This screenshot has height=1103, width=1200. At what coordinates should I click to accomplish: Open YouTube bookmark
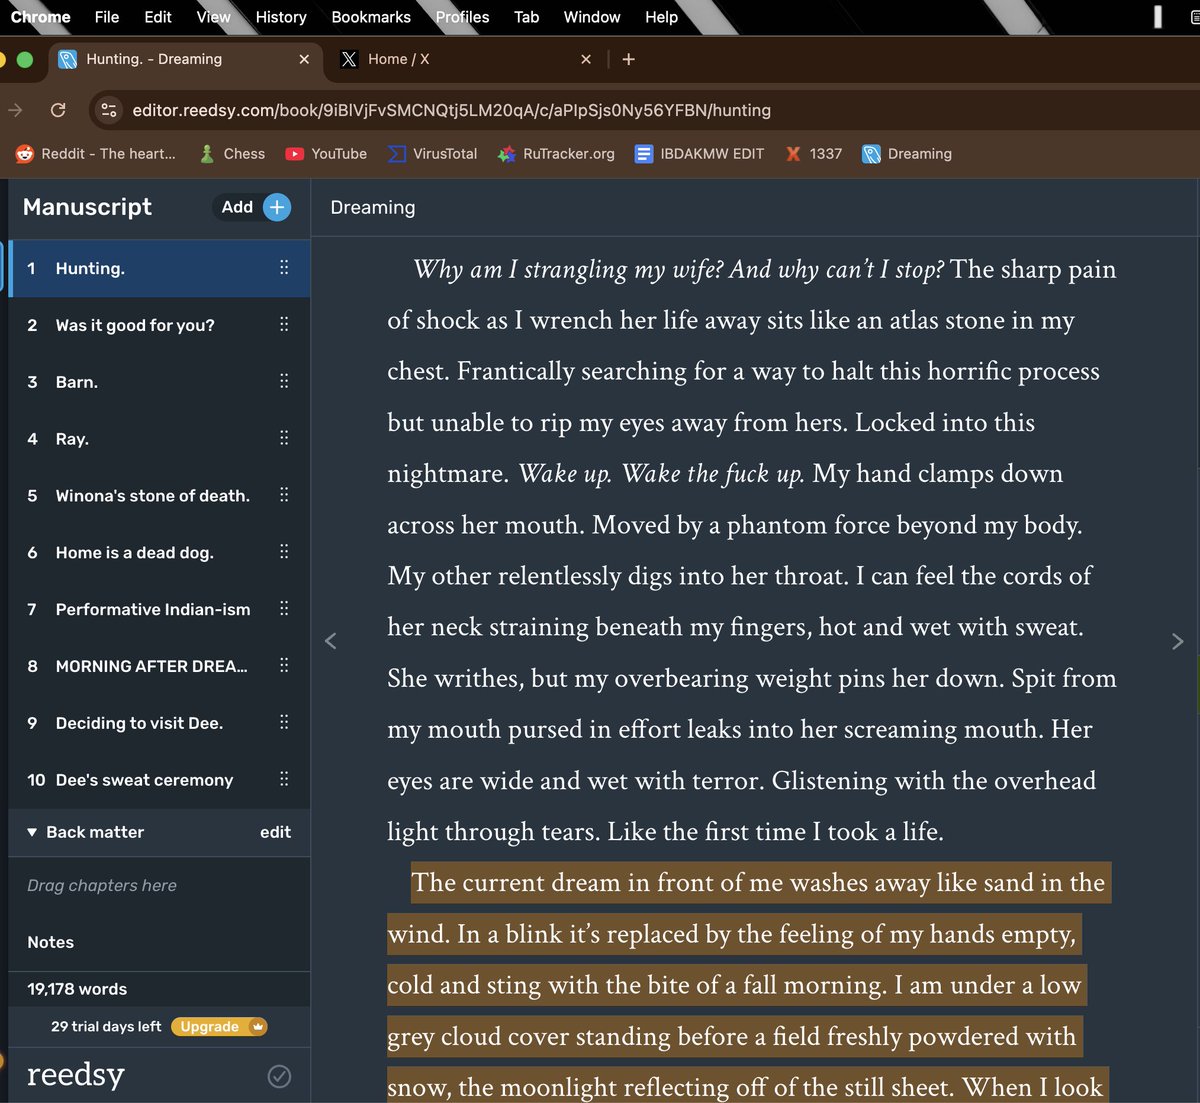326,154
